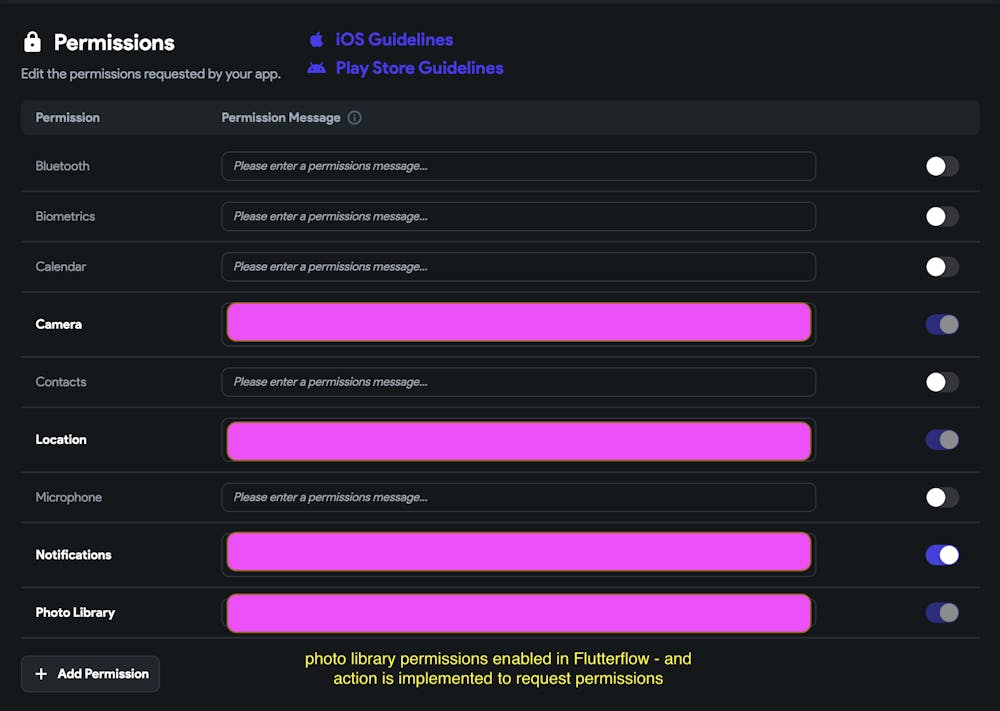
Task: Toggle the Camera permission switch
Action: 941,324
